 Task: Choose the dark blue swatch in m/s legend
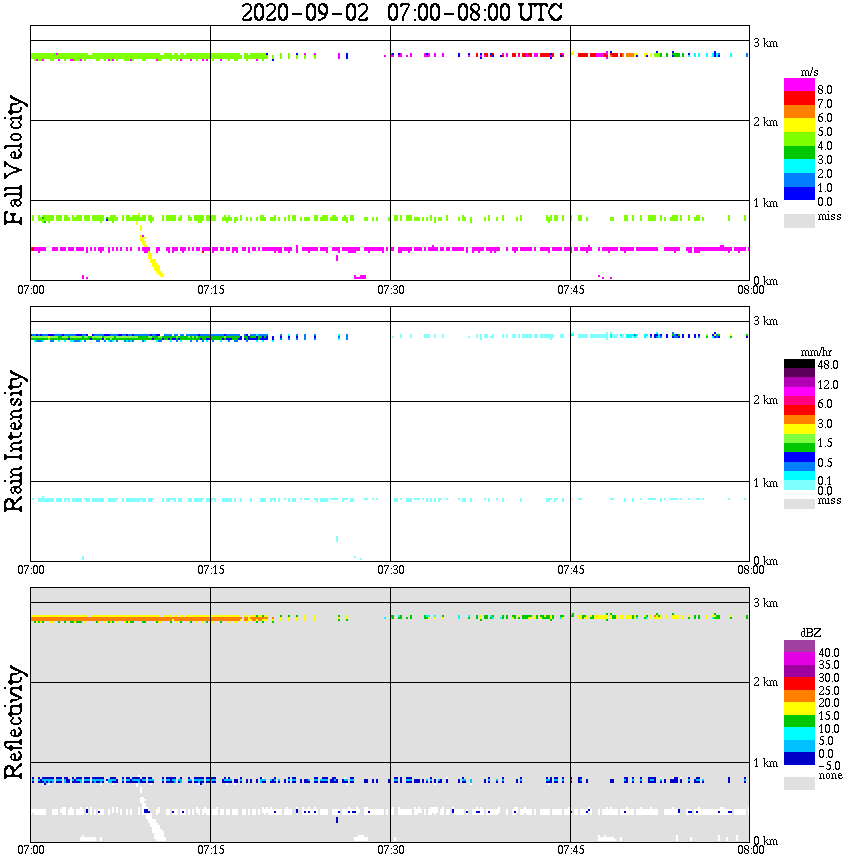coord(799,193)
